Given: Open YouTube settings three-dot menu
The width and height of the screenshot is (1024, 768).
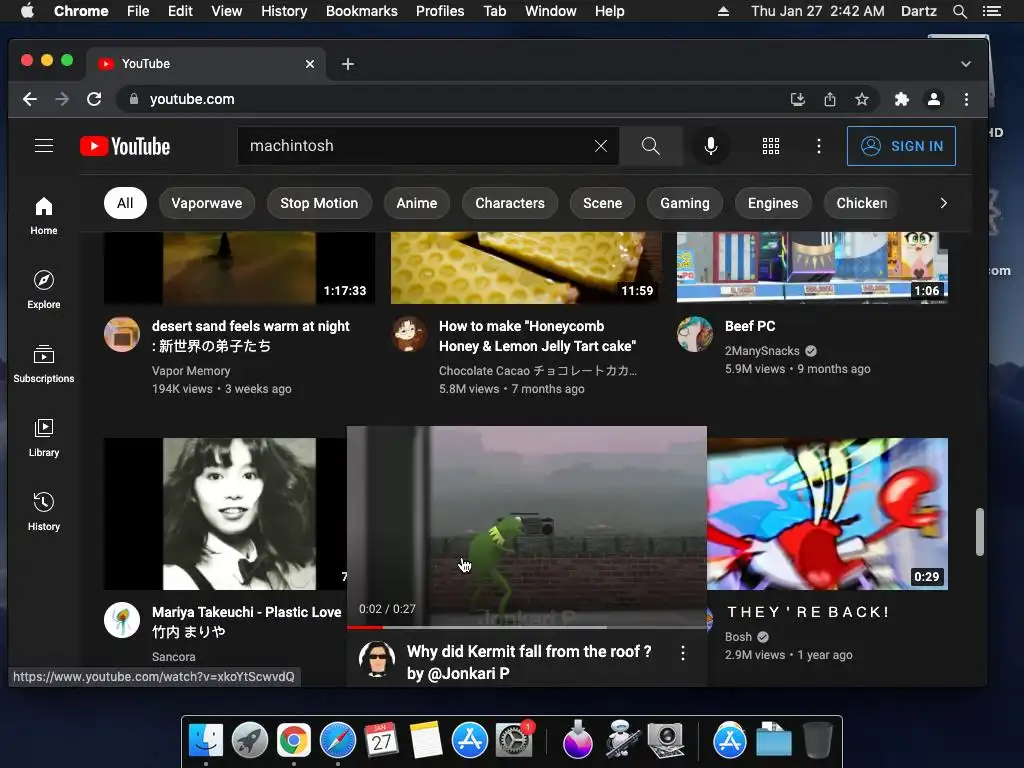Looking at the screenshot, I should pyautogui.click(x=818, y=146).
